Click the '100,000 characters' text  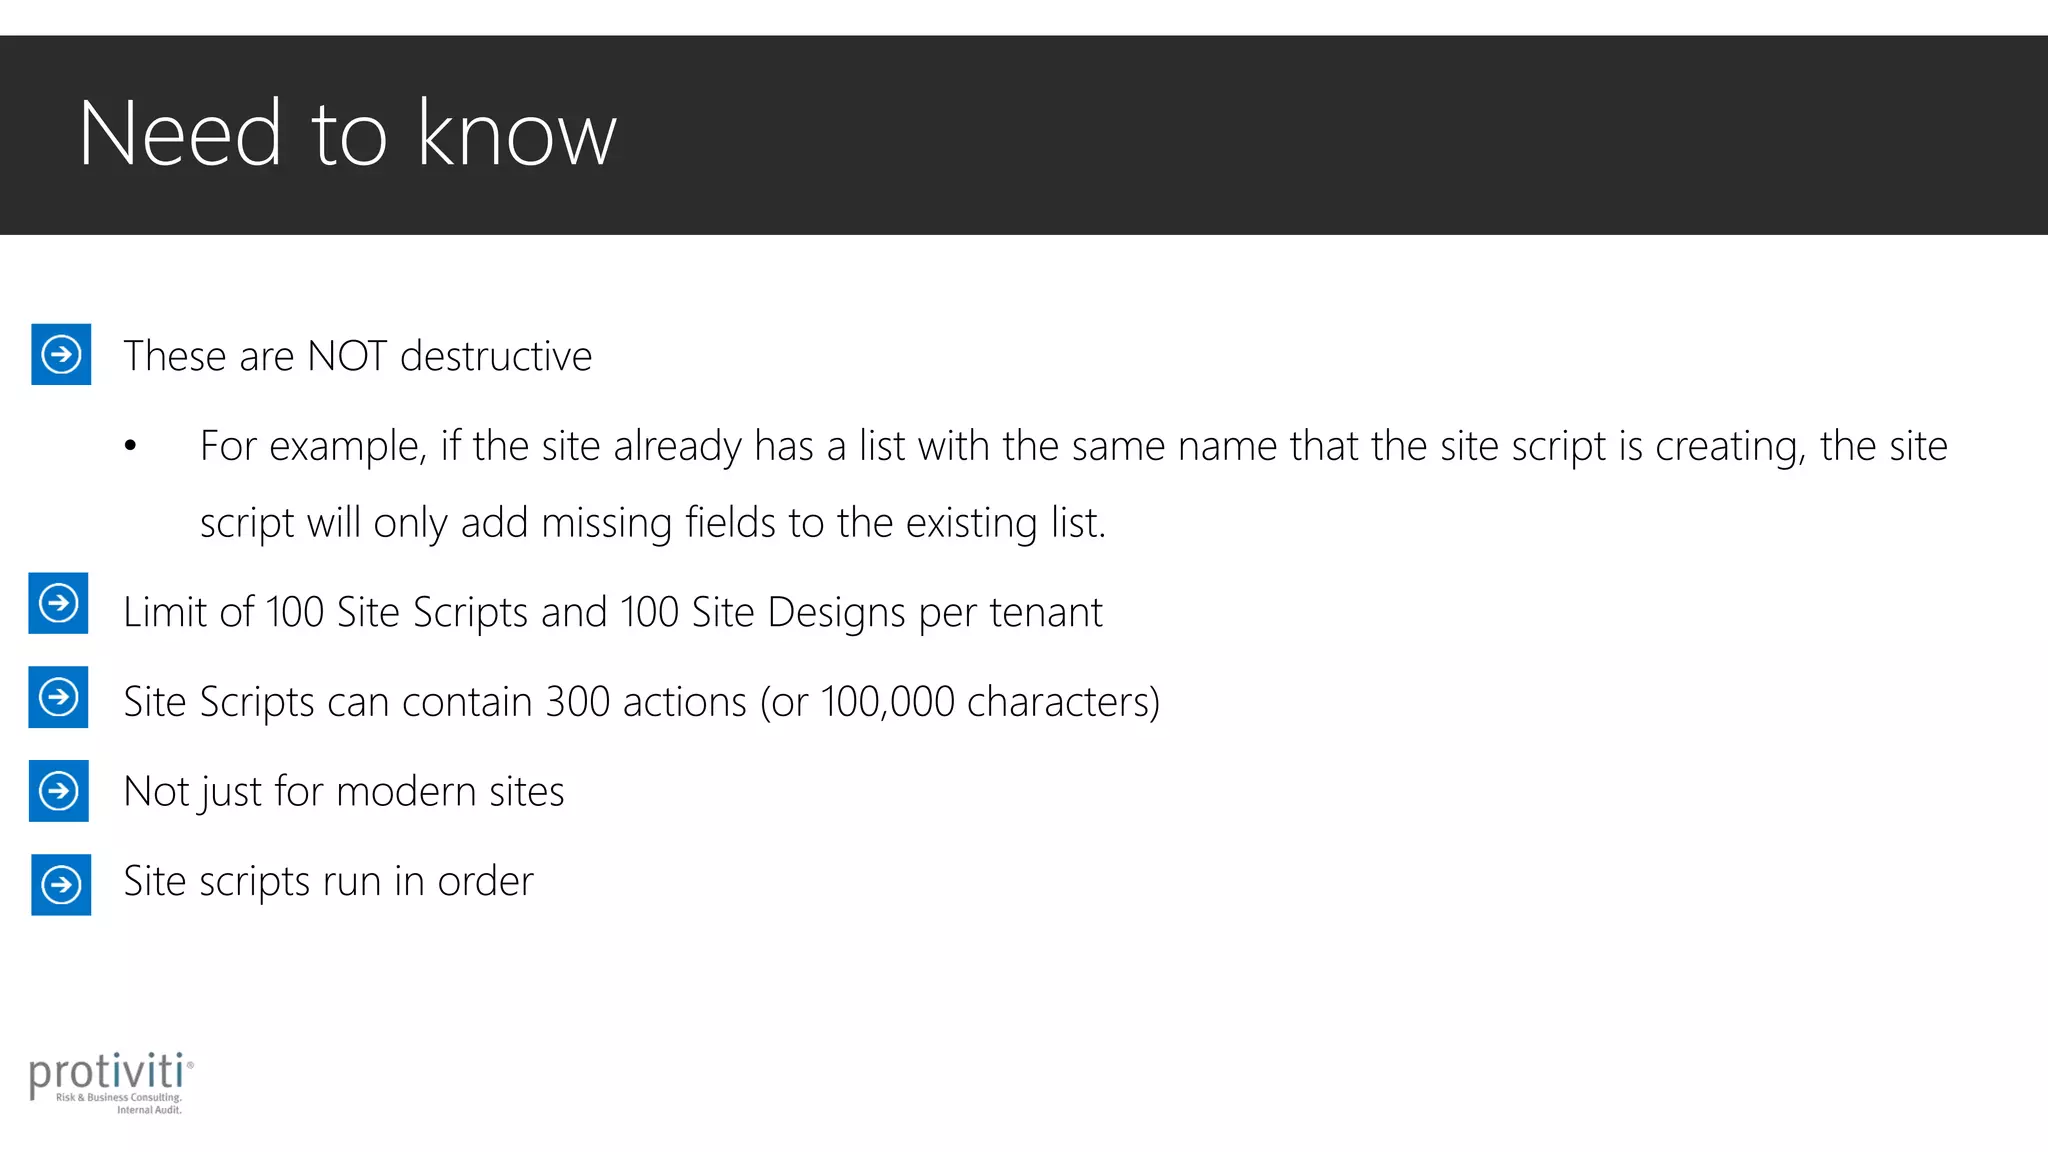click(986, 702)
